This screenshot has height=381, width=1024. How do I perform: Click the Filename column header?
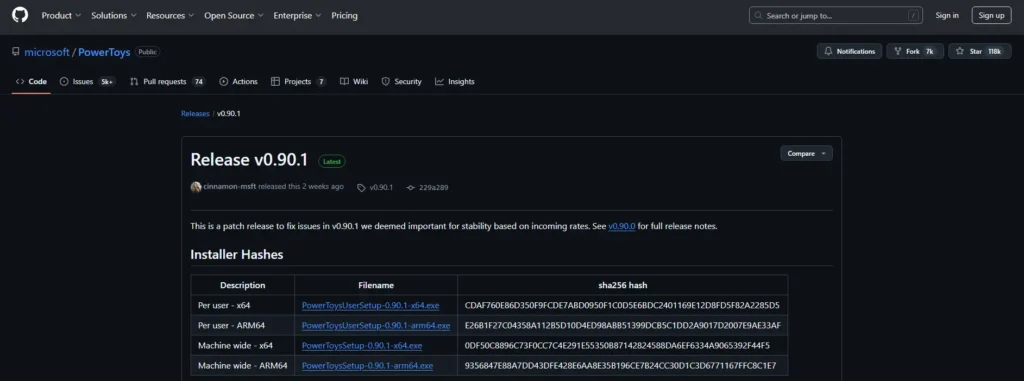[376, 285]
